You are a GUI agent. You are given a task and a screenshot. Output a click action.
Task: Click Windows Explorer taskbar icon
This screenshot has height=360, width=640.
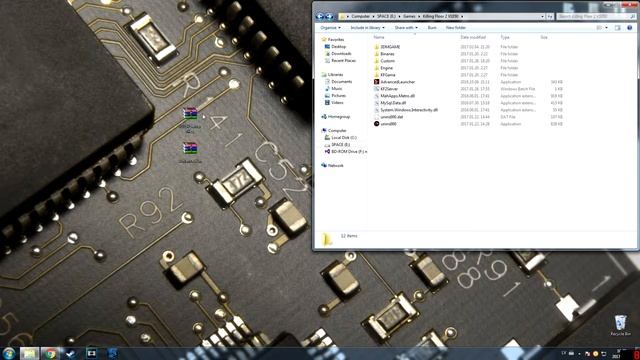(x=29, y=353)
